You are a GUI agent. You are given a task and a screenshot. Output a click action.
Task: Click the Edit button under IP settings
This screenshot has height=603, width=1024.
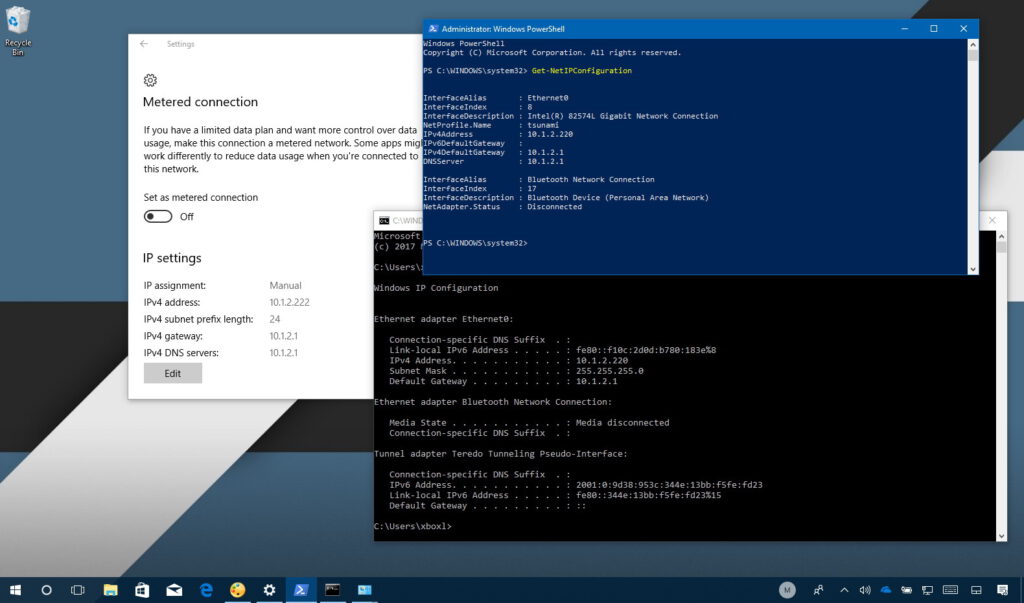coord(172,373)
